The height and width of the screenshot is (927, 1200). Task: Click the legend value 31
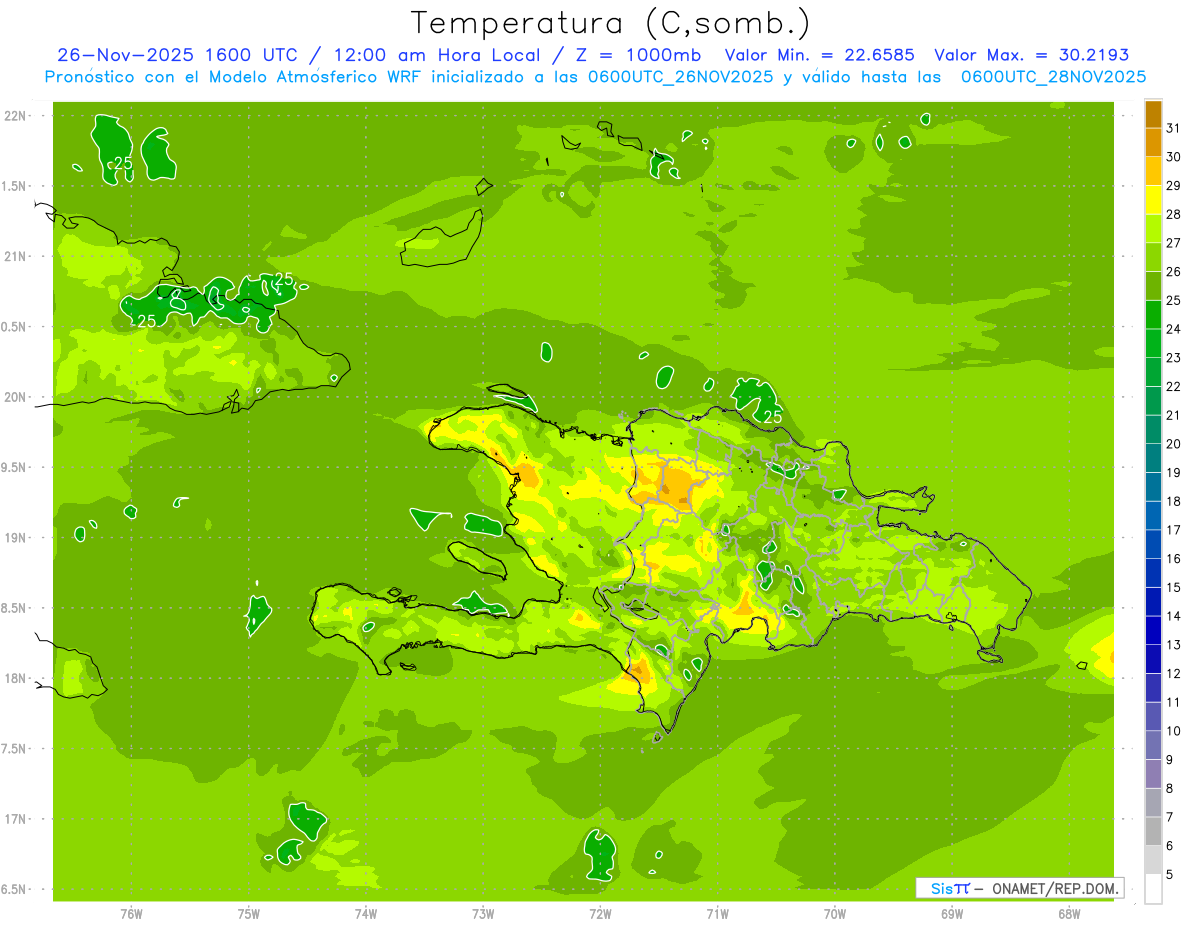click(x=1173, y=128)
